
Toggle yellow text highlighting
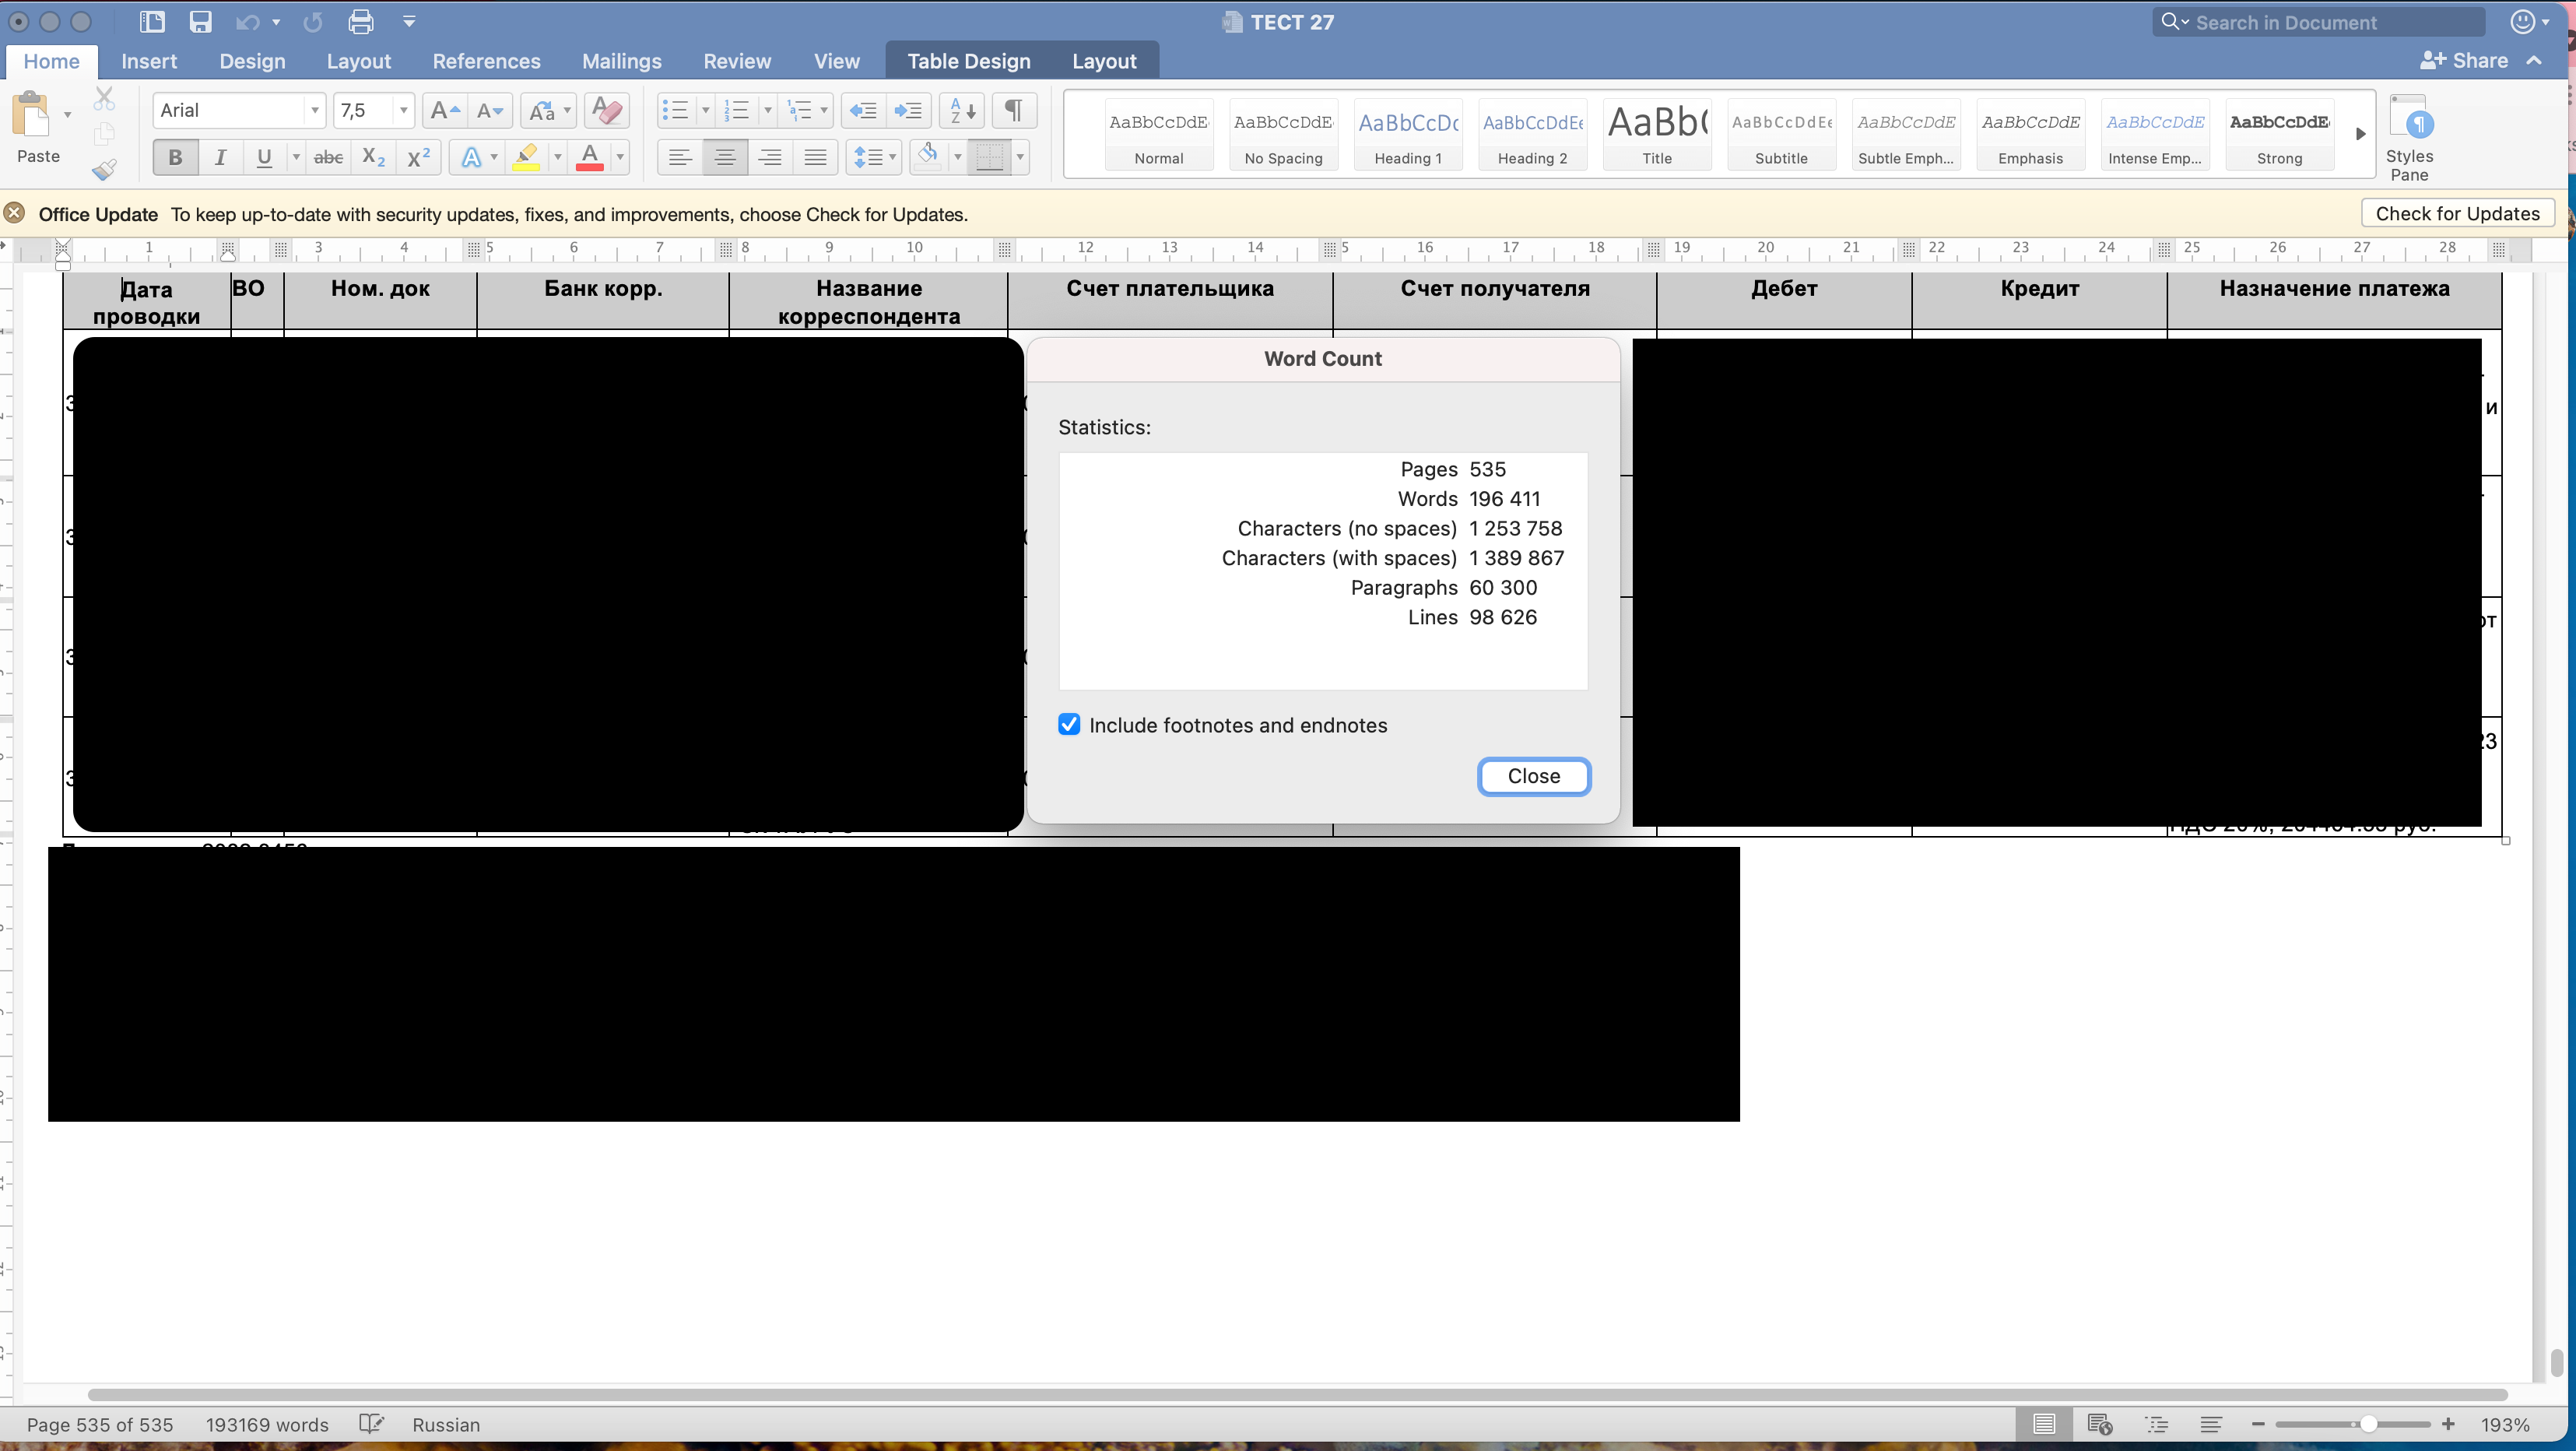(528, 156)
